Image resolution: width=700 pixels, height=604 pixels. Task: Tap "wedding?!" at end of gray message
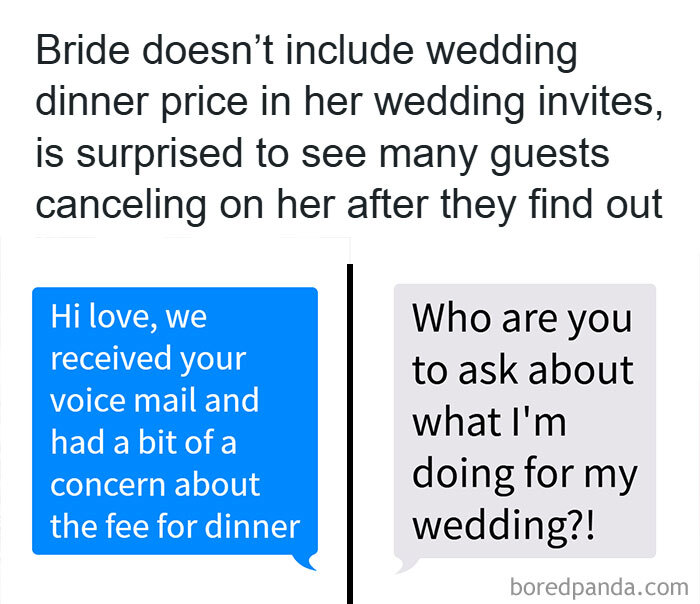504,526
